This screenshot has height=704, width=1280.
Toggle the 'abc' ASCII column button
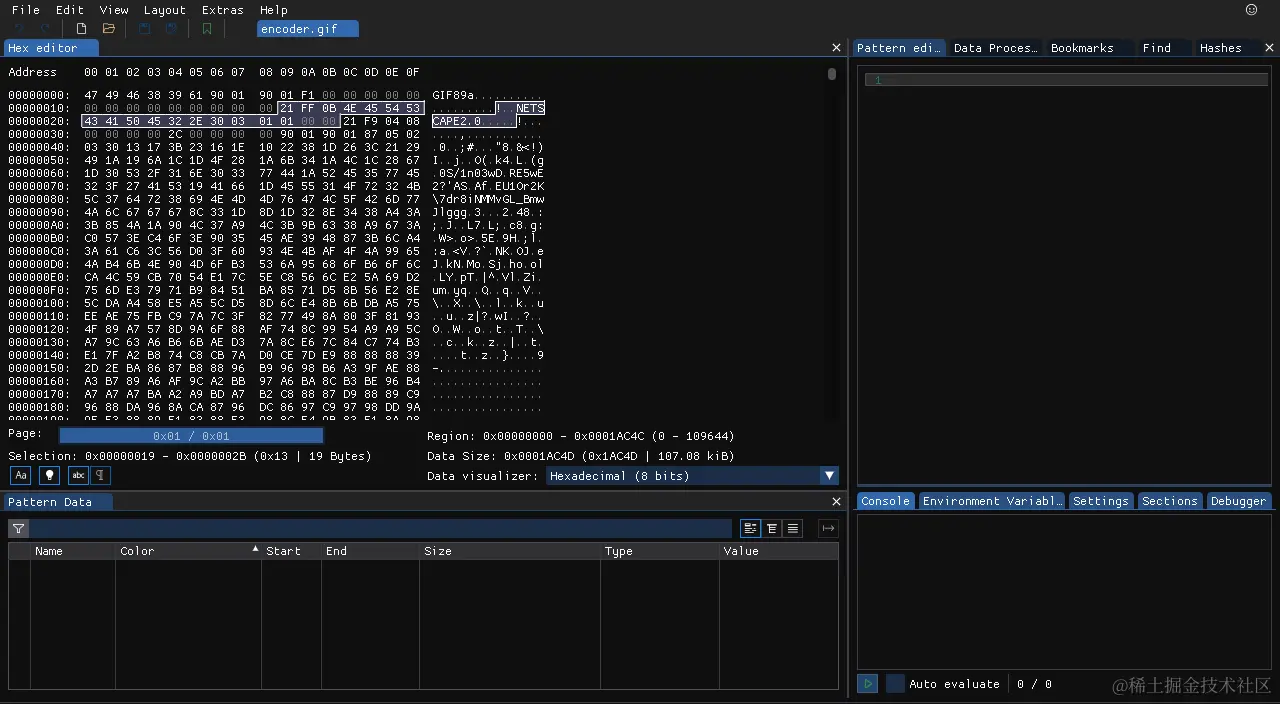coord(78,476)
